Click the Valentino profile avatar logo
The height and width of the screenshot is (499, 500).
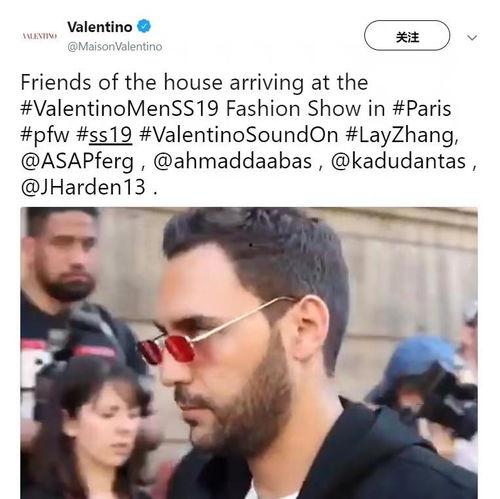39,36
